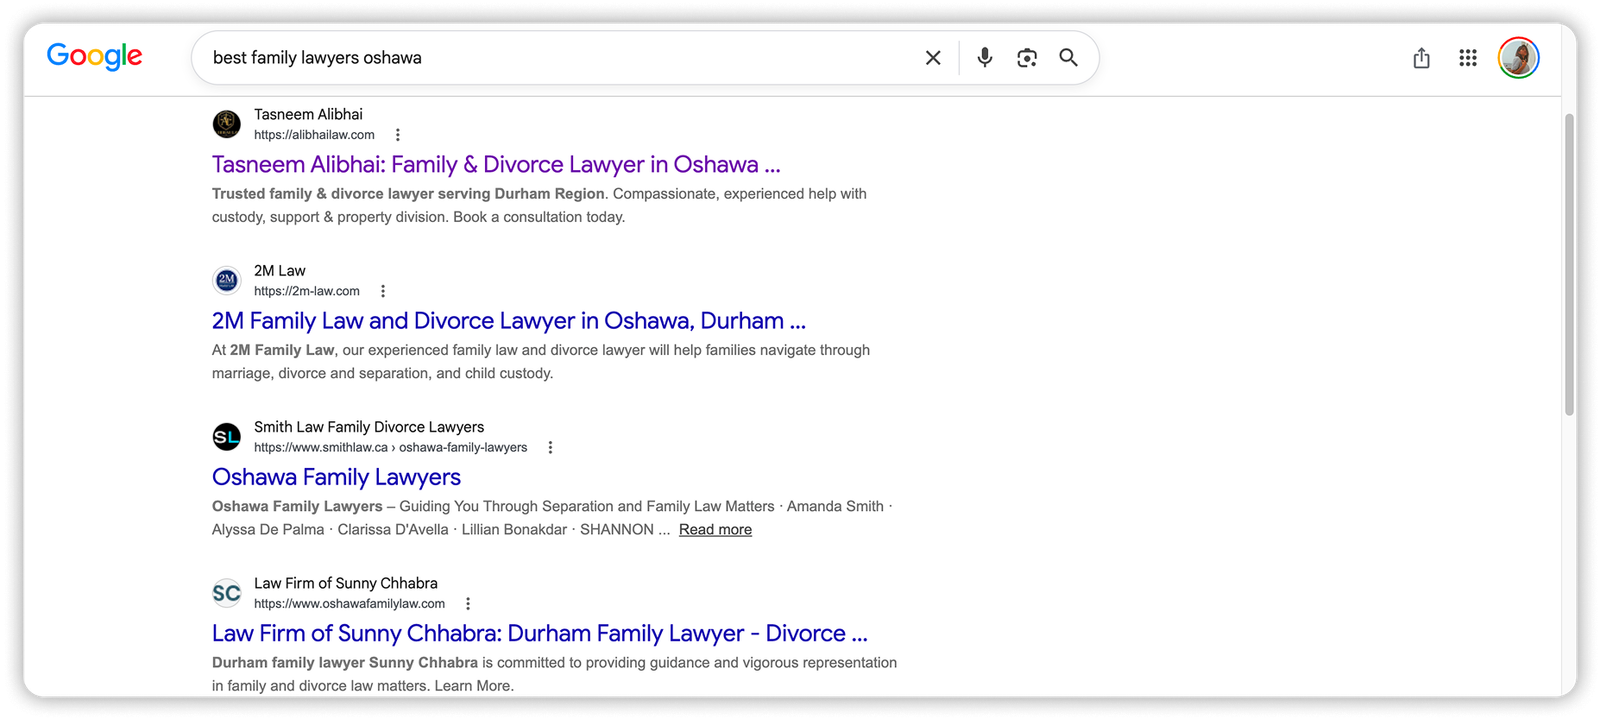1600x720 pixels.
Task: Click the 2M Law site favicon
Action: point(227,280)
